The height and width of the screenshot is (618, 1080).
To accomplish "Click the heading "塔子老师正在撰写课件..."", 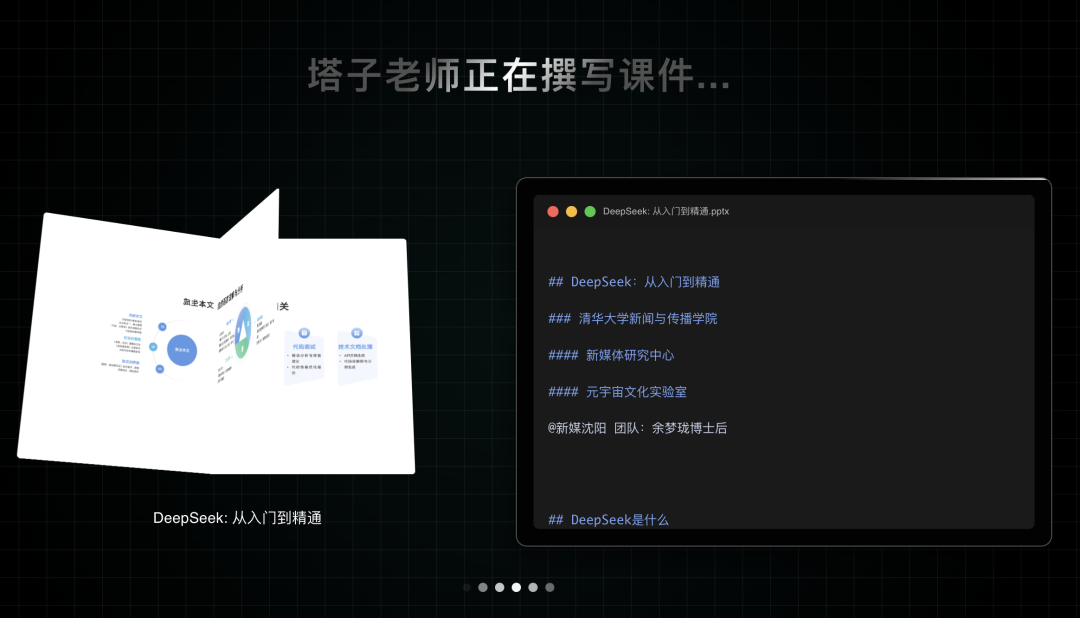I will tap(519, 75).
